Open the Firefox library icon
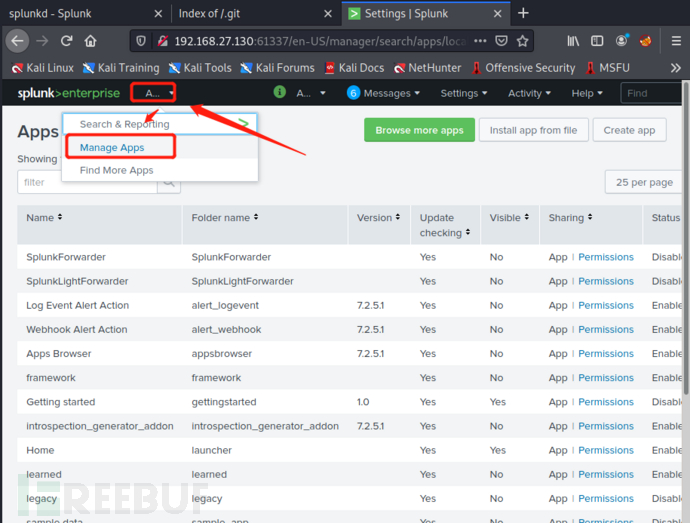 [573, 41]
